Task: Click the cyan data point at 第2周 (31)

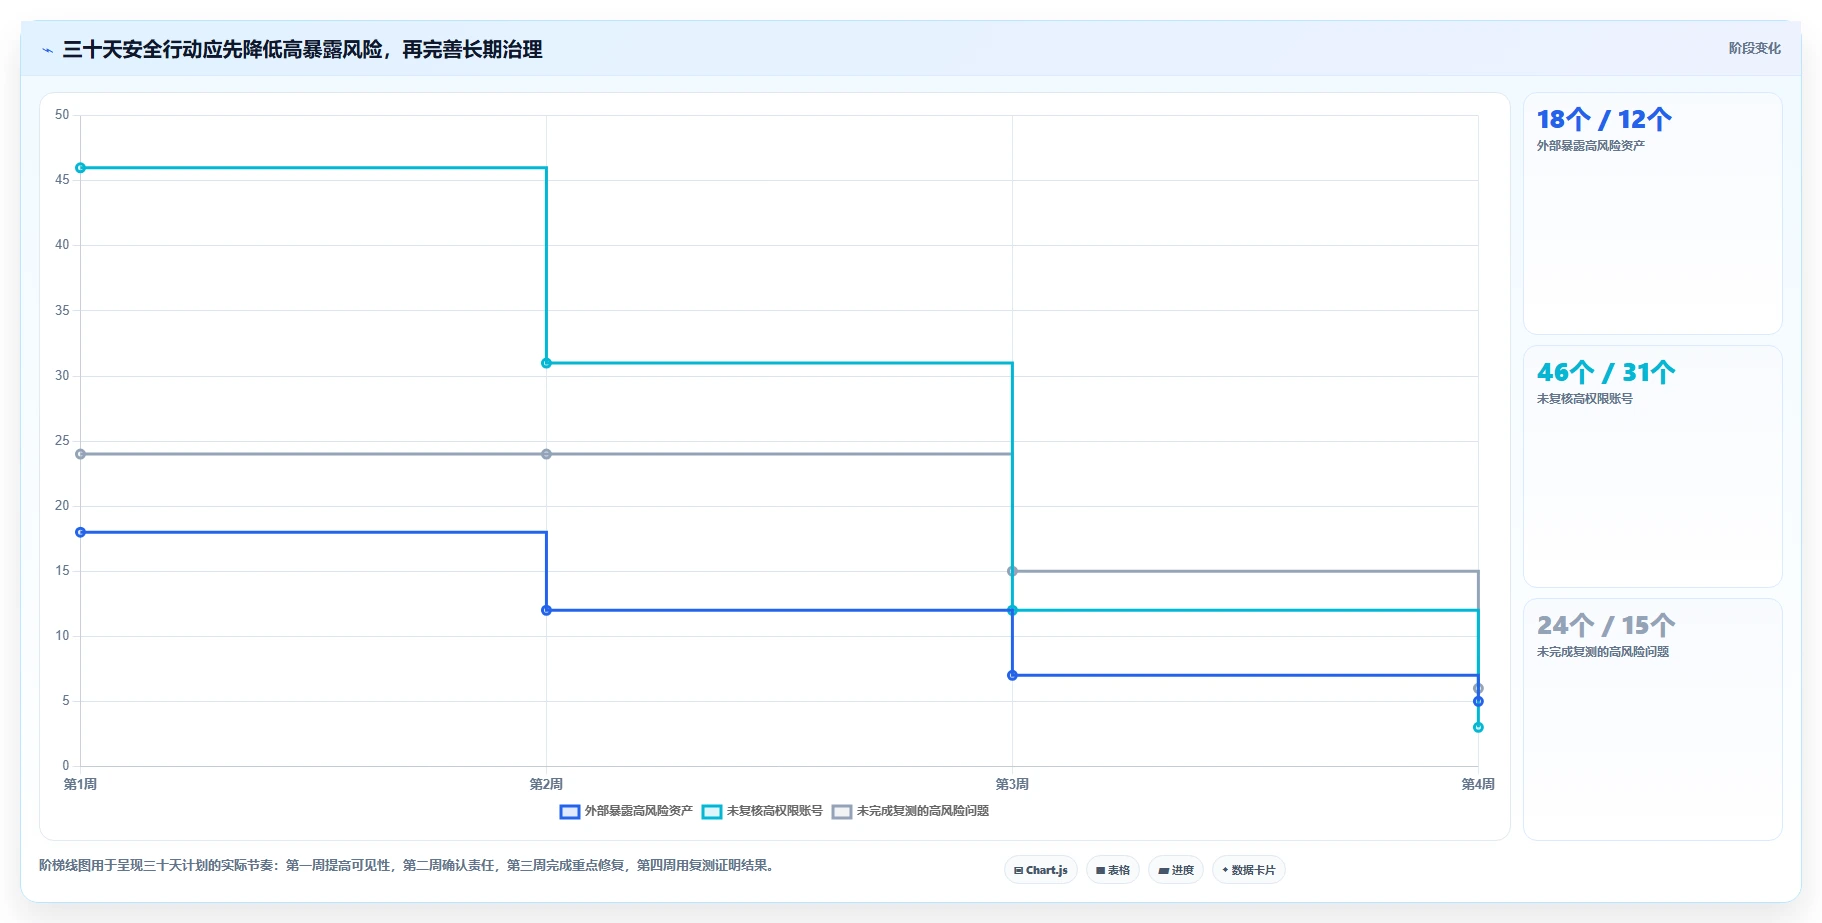Action: click(546, 363)
